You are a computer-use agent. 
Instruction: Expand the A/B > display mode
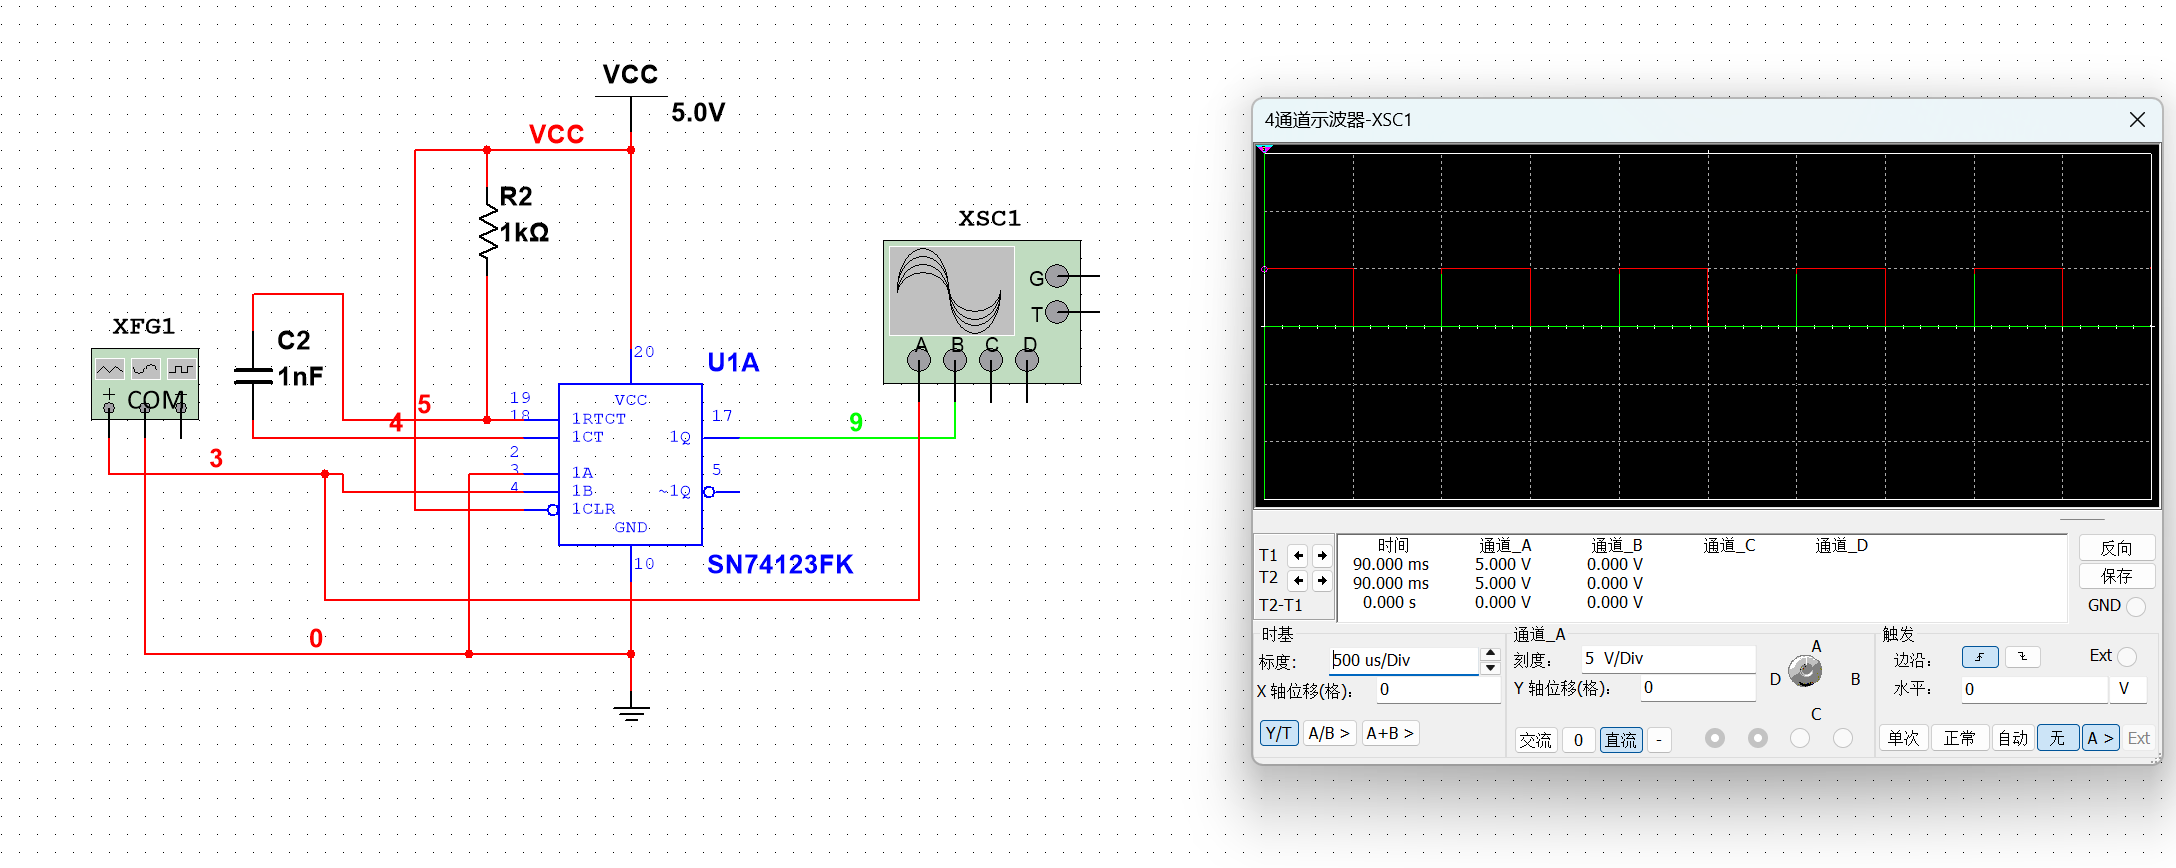click(1329, 733)
